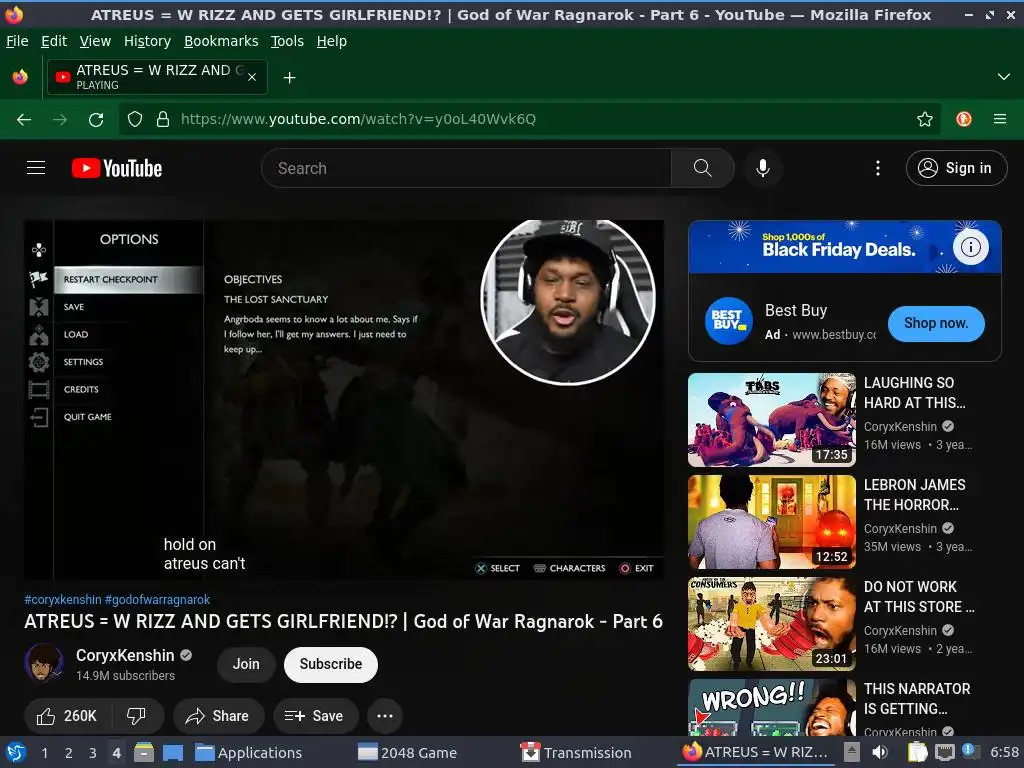Open more actions ellipsis below video
This screenshot has width=1024, height=768.
(385, 716)
